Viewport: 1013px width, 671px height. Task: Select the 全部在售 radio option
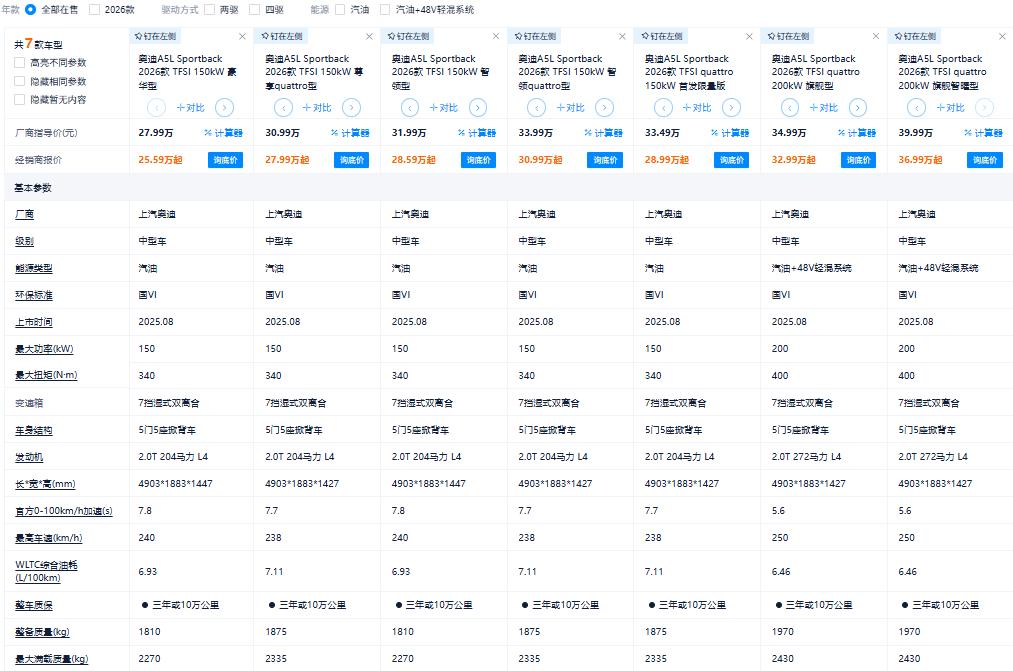(30, 9)
